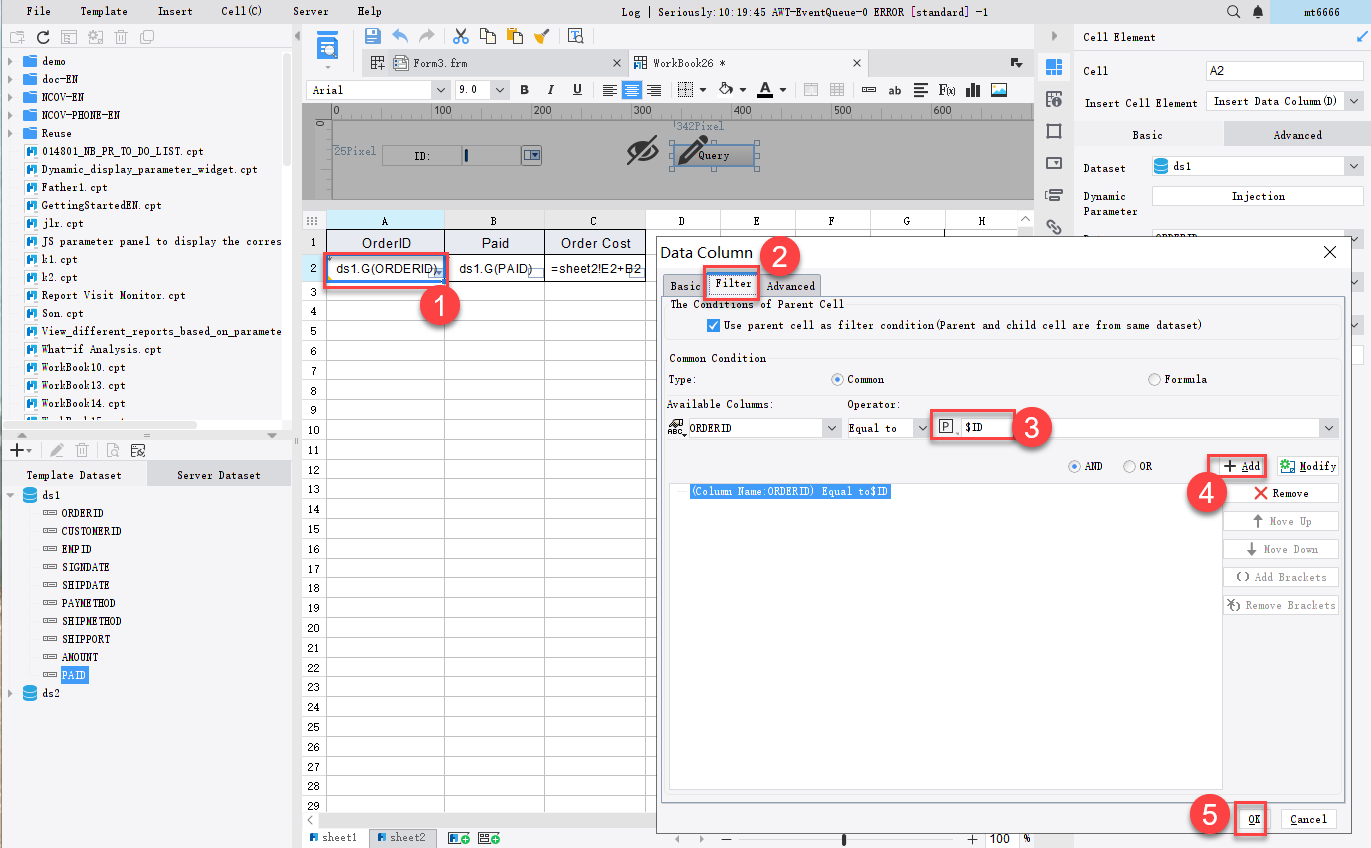
Task: Open the border settings toolbar icon
Action: [686, 89]
